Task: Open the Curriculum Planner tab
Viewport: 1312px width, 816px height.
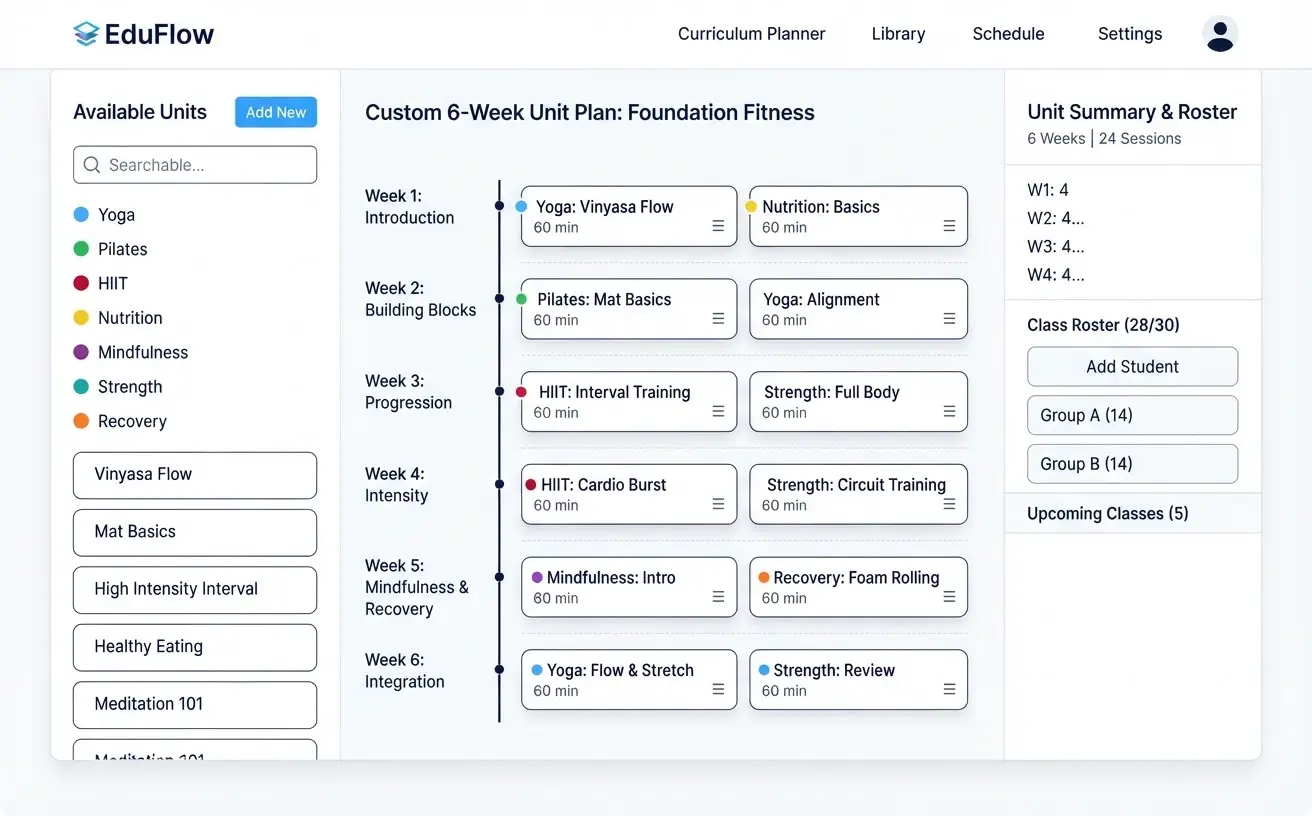Action: [752, 34]
